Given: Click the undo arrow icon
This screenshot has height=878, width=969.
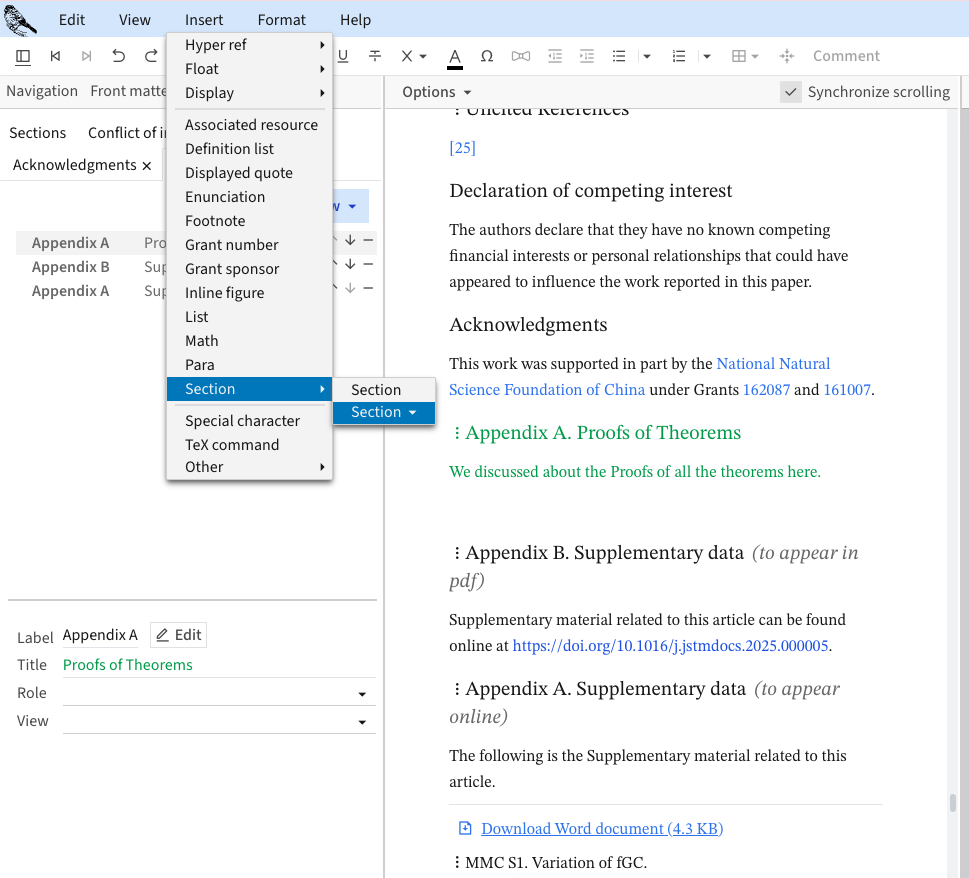Looking at the screenshot, I should [119, 56].
